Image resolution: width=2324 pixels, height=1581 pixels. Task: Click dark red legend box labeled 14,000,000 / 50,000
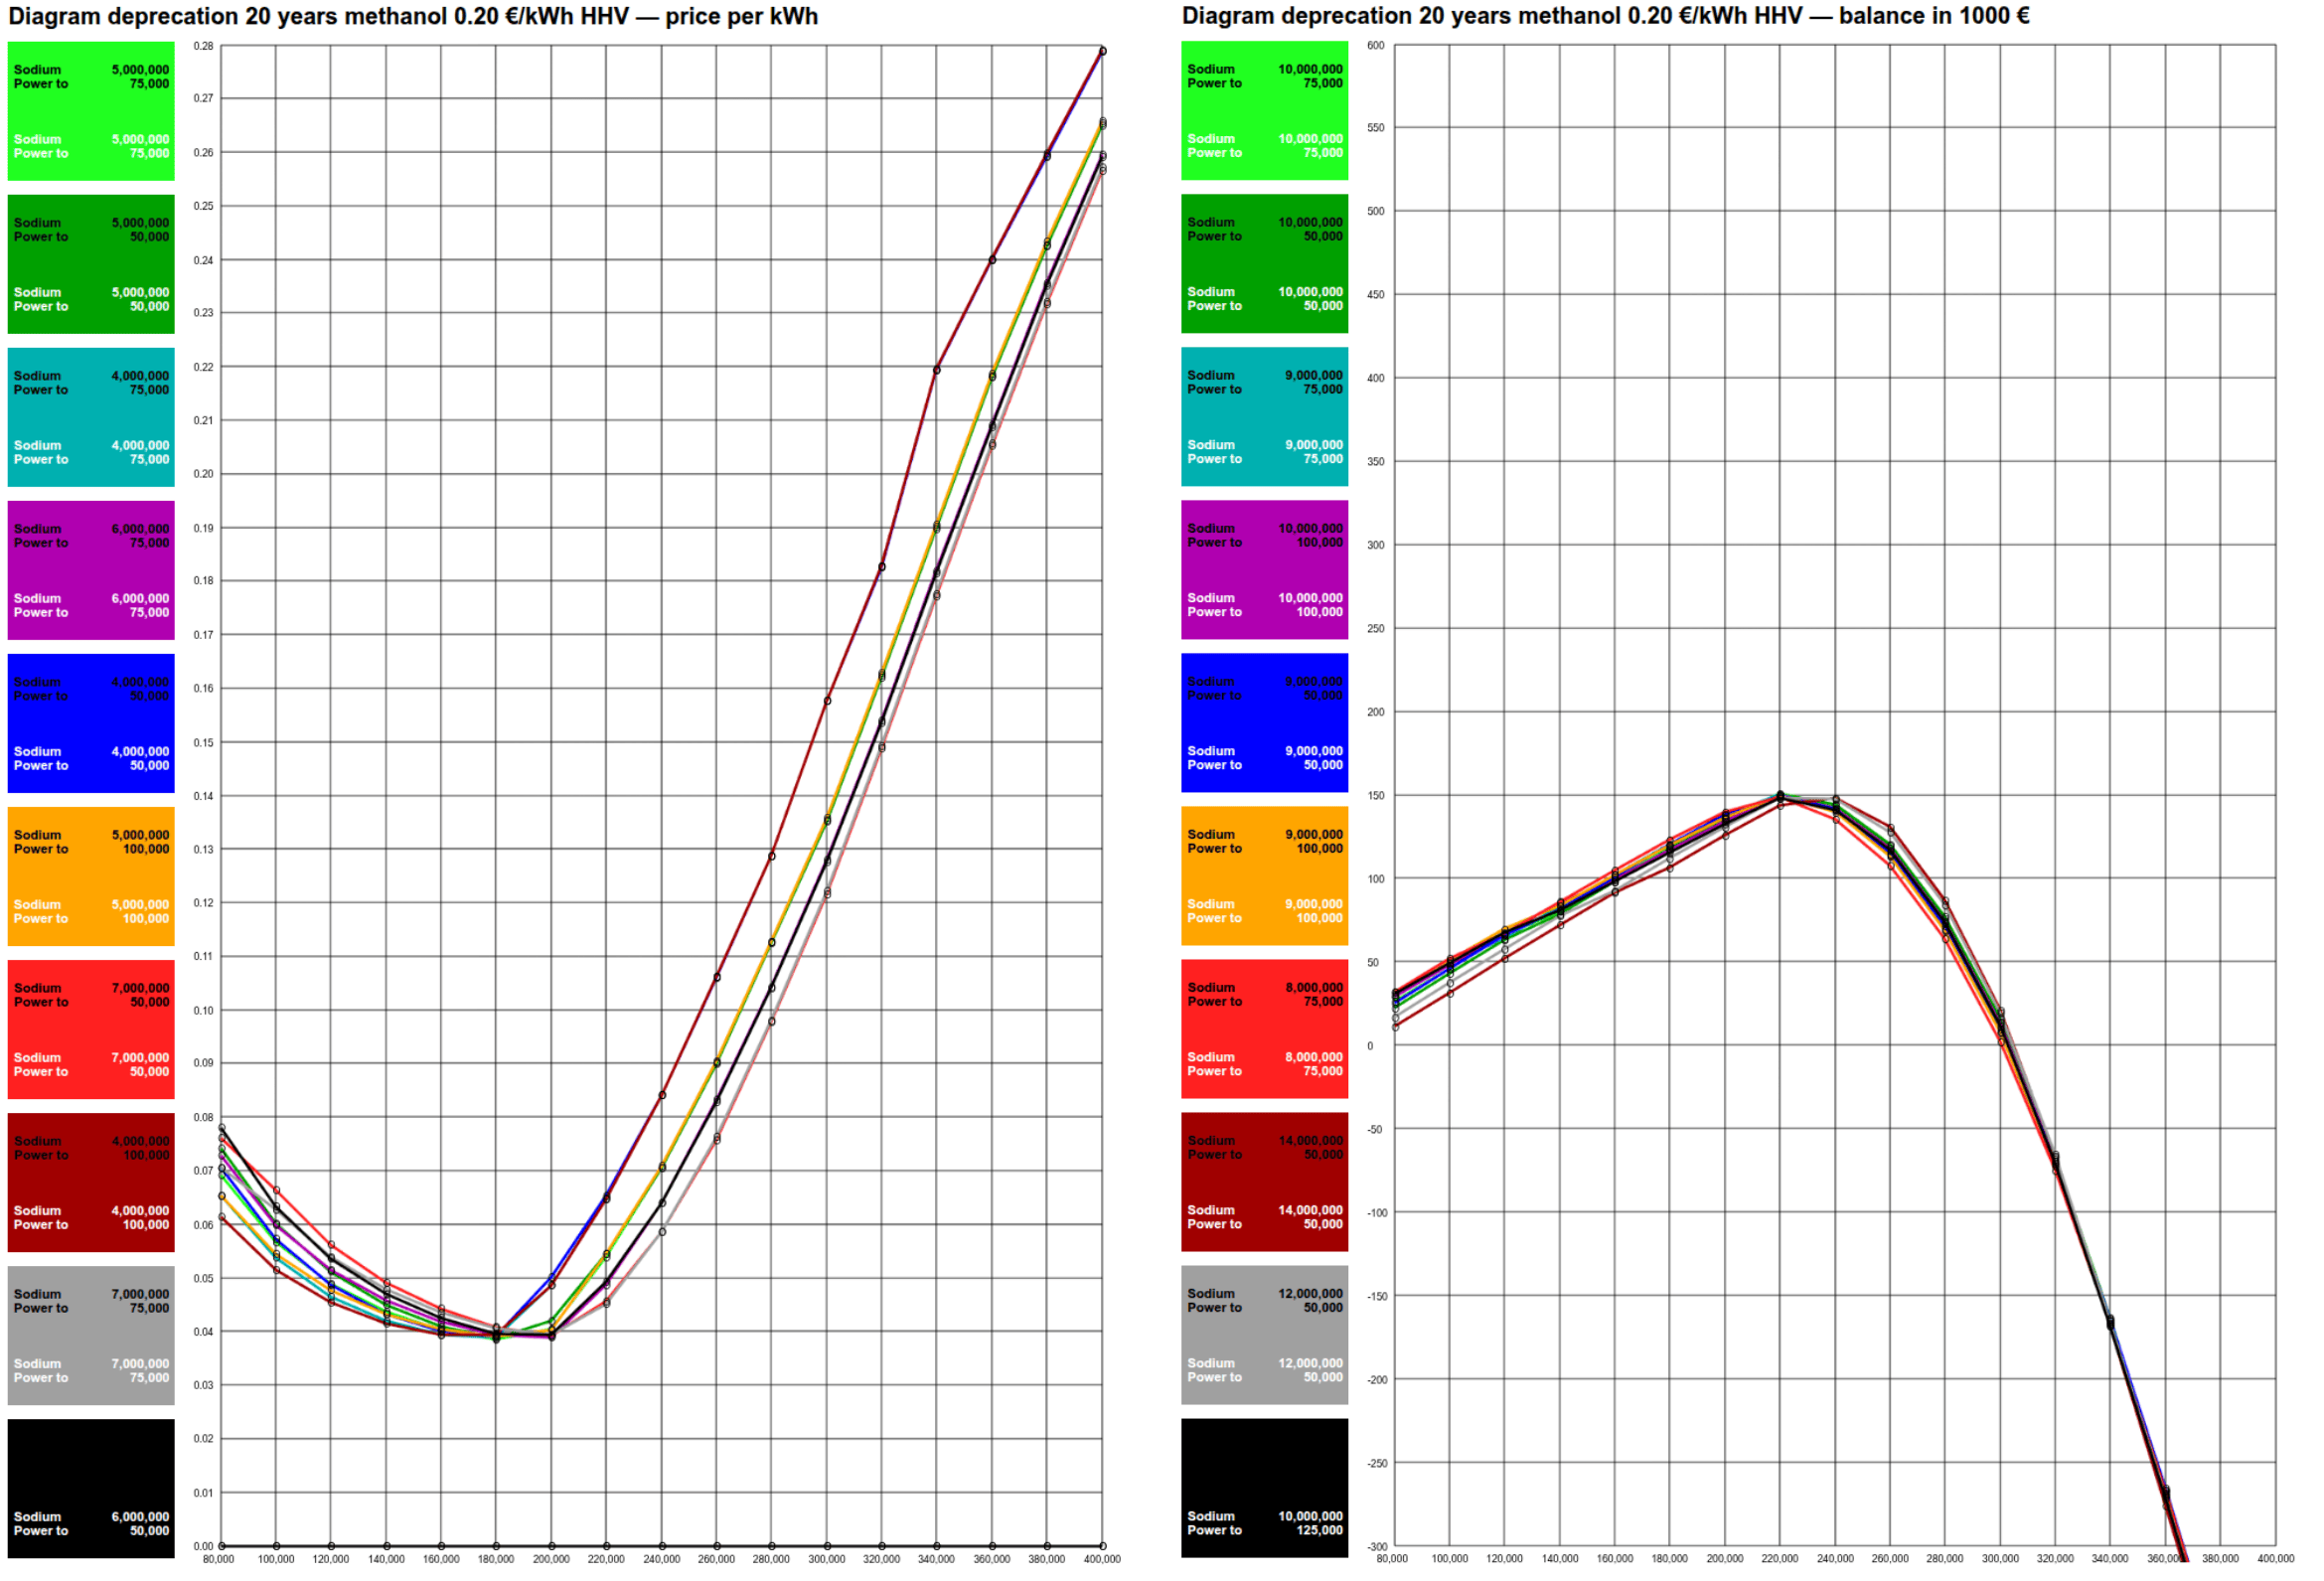click(x=1264, y=1182)
